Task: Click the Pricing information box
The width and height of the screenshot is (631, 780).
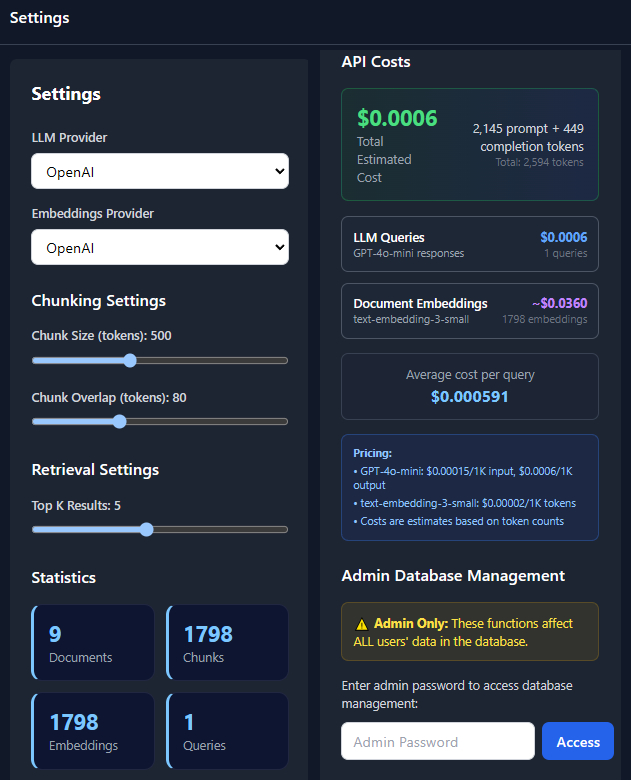Action: coord(470,487)
